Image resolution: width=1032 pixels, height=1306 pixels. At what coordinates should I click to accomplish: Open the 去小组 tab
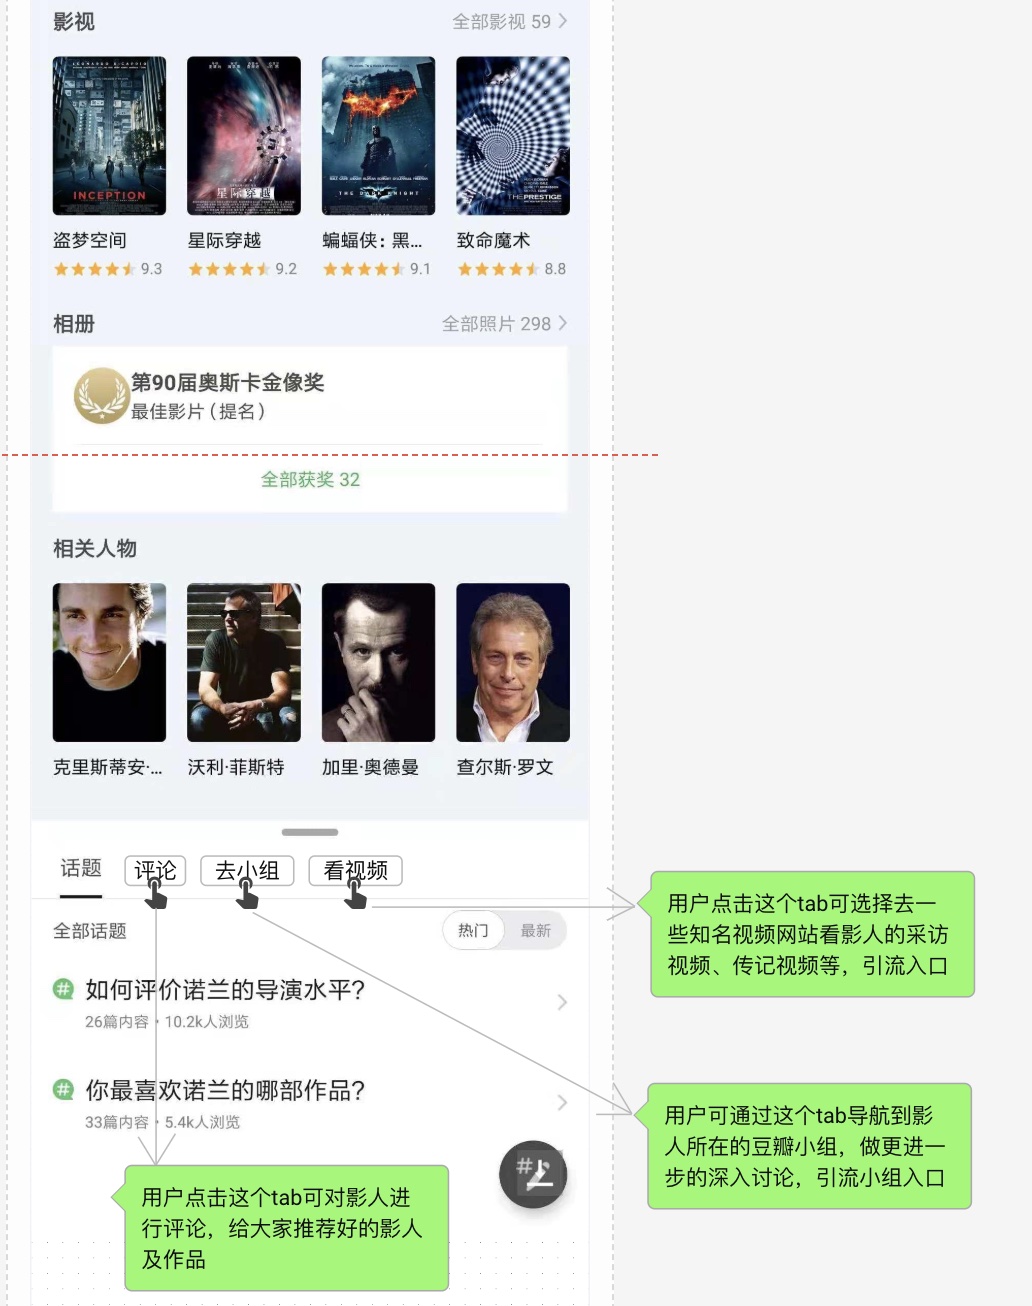coord(247,870)
